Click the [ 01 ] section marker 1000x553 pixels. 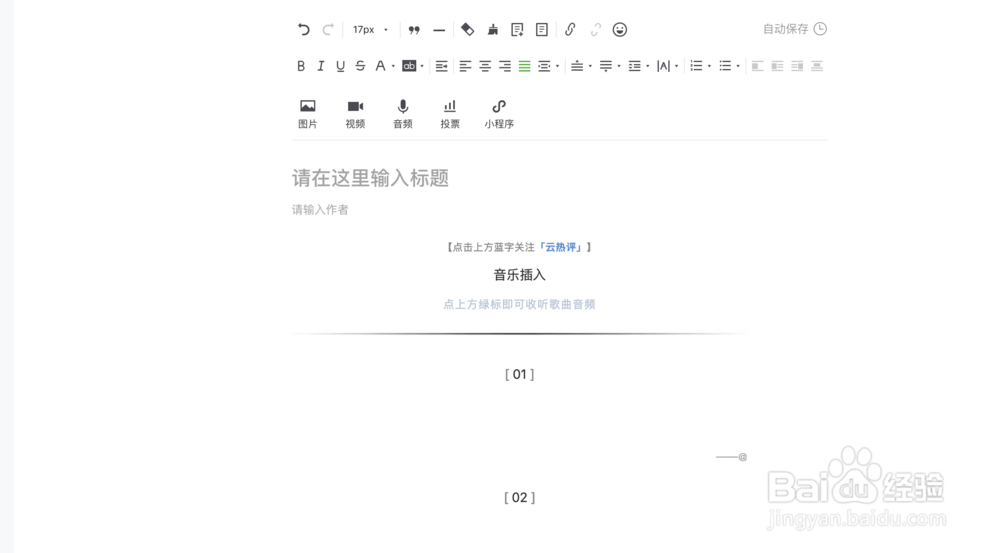tap(520, 374)
